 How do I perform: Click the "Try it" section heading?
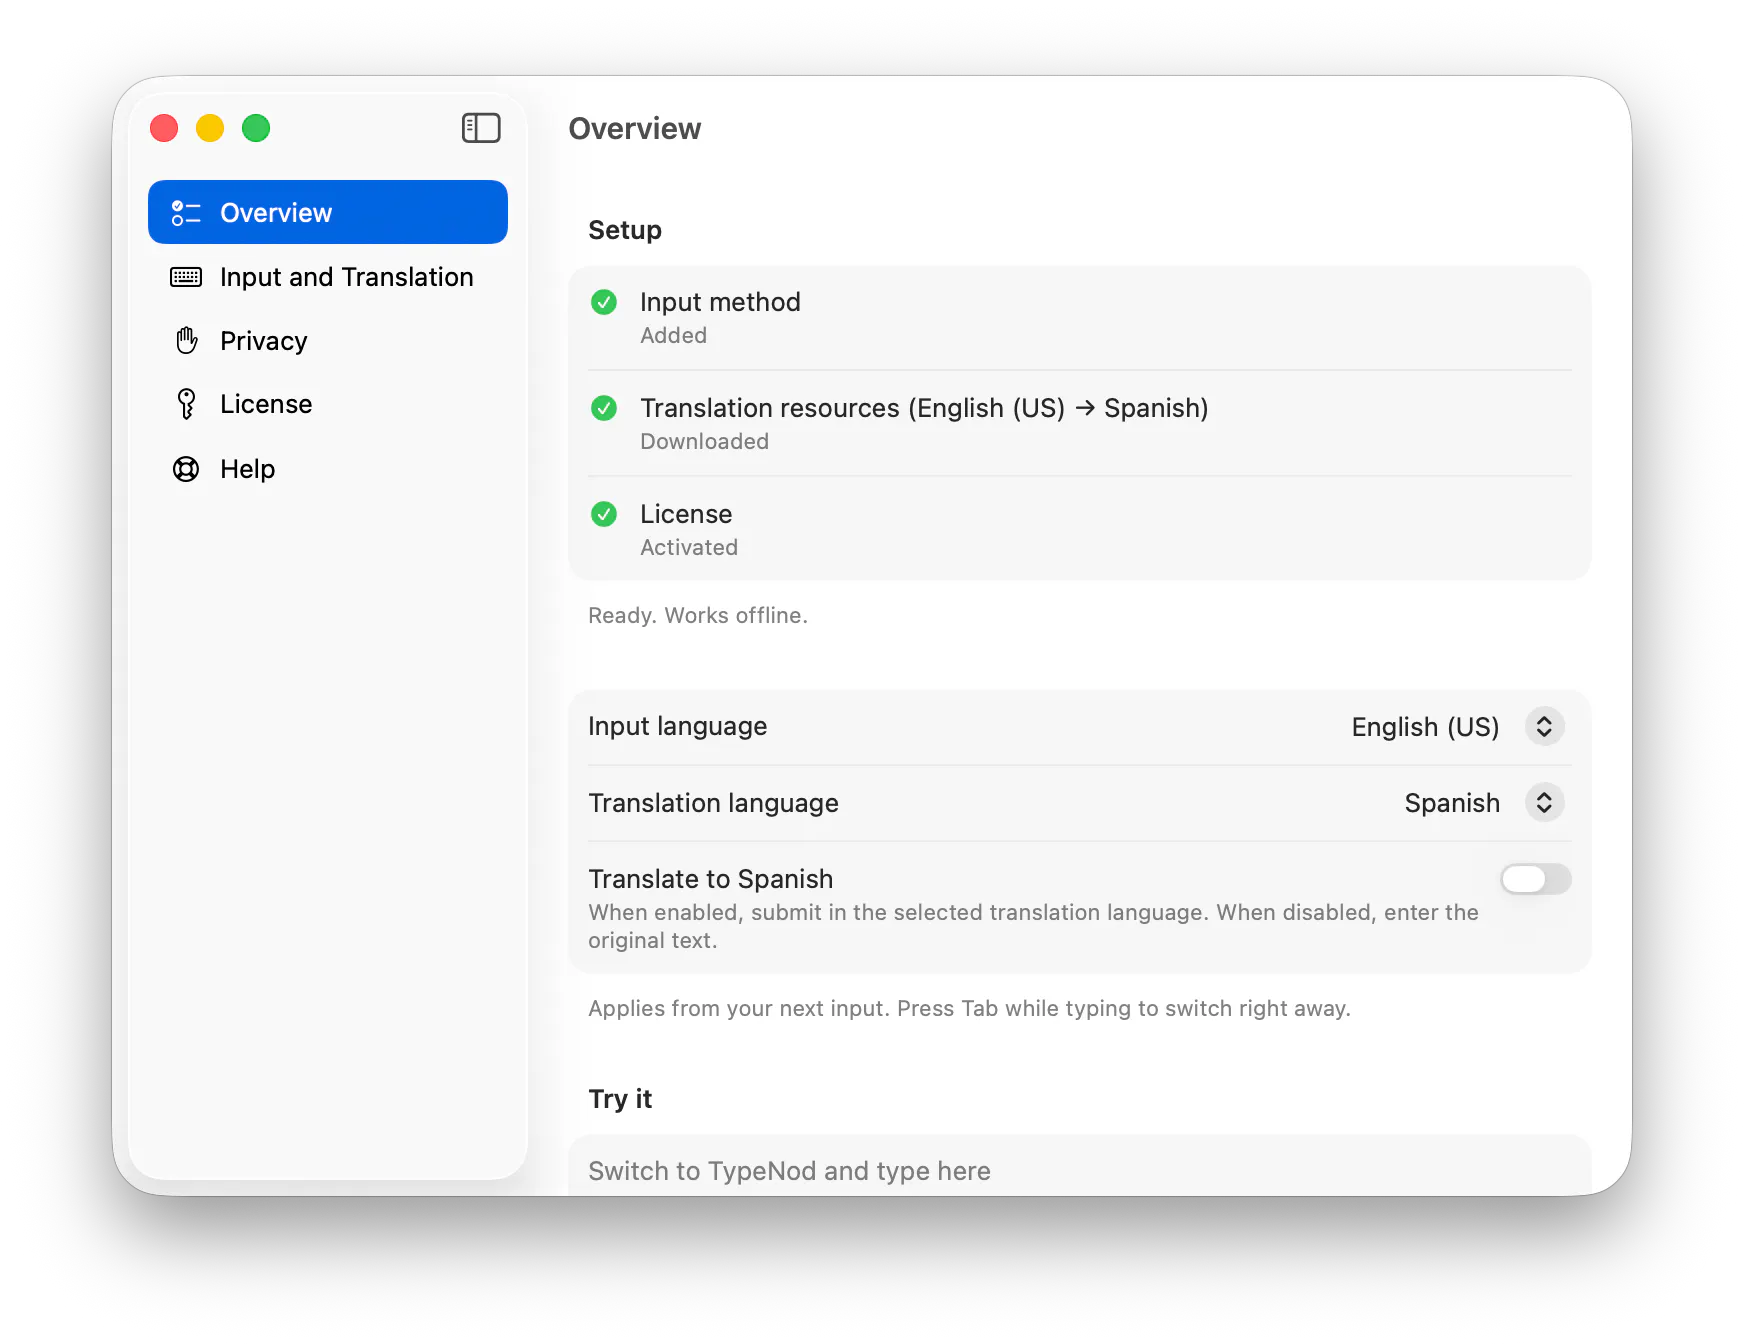[x=620, y=1099]
